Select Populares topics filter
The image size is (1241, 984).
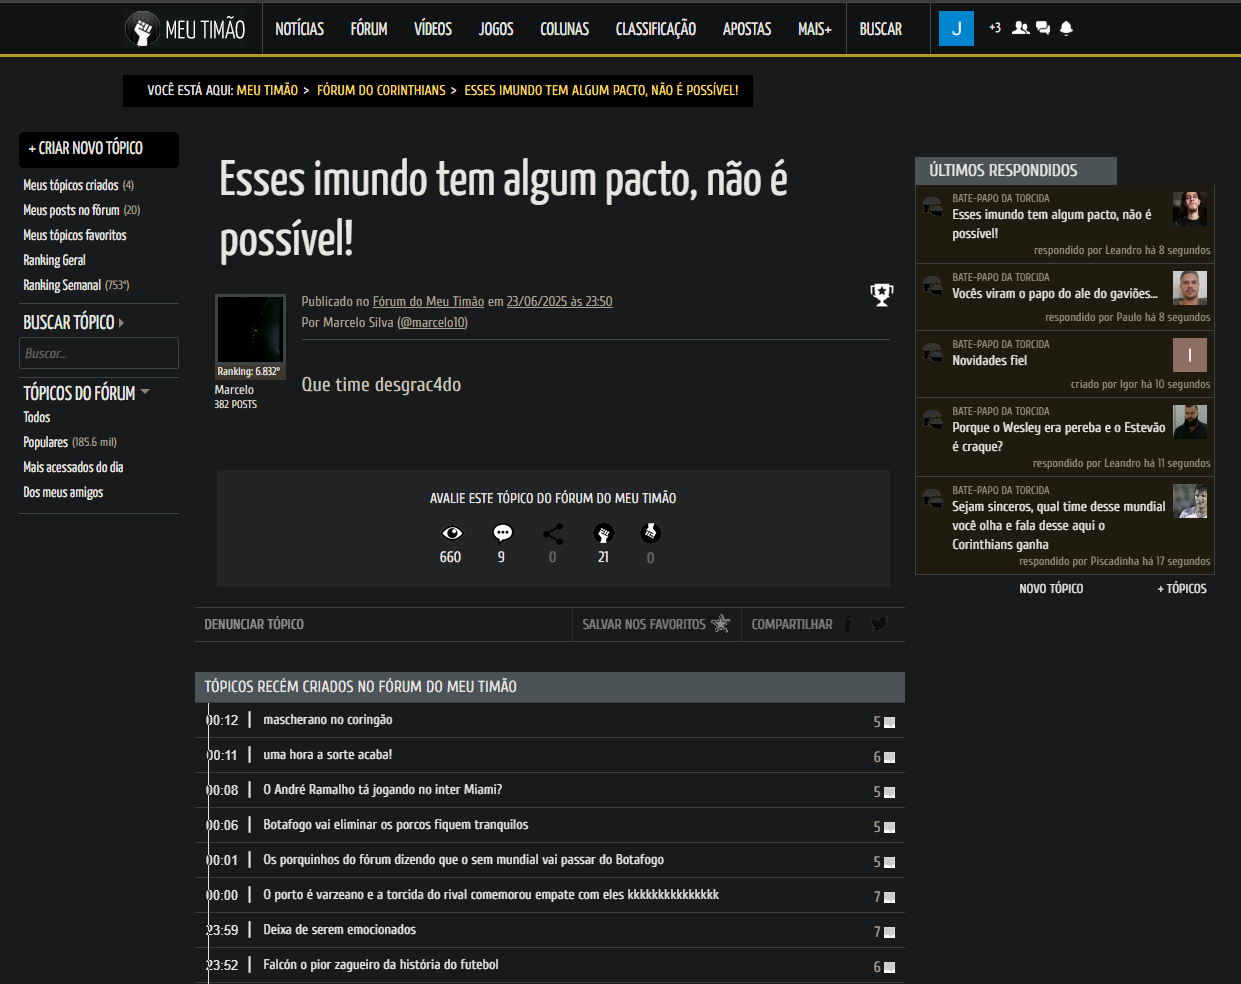click(x=46, y=442)
